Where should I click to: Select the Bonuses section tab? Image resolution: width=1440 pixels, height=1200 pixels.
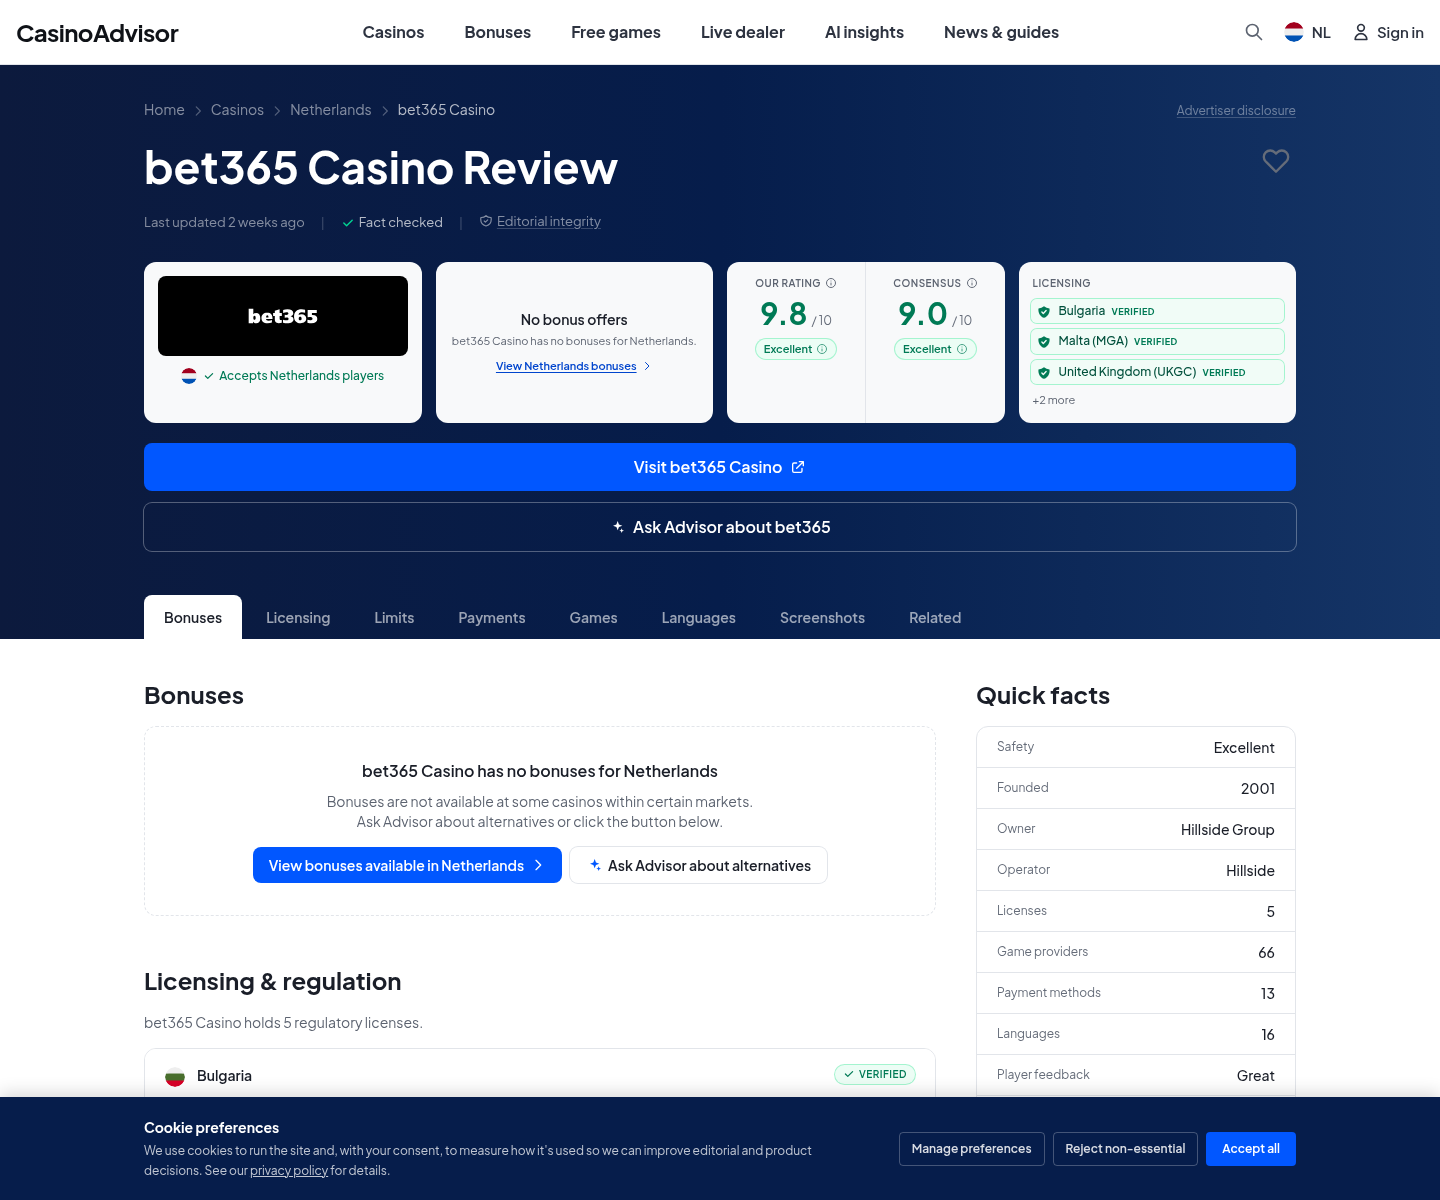coord(193,618)
